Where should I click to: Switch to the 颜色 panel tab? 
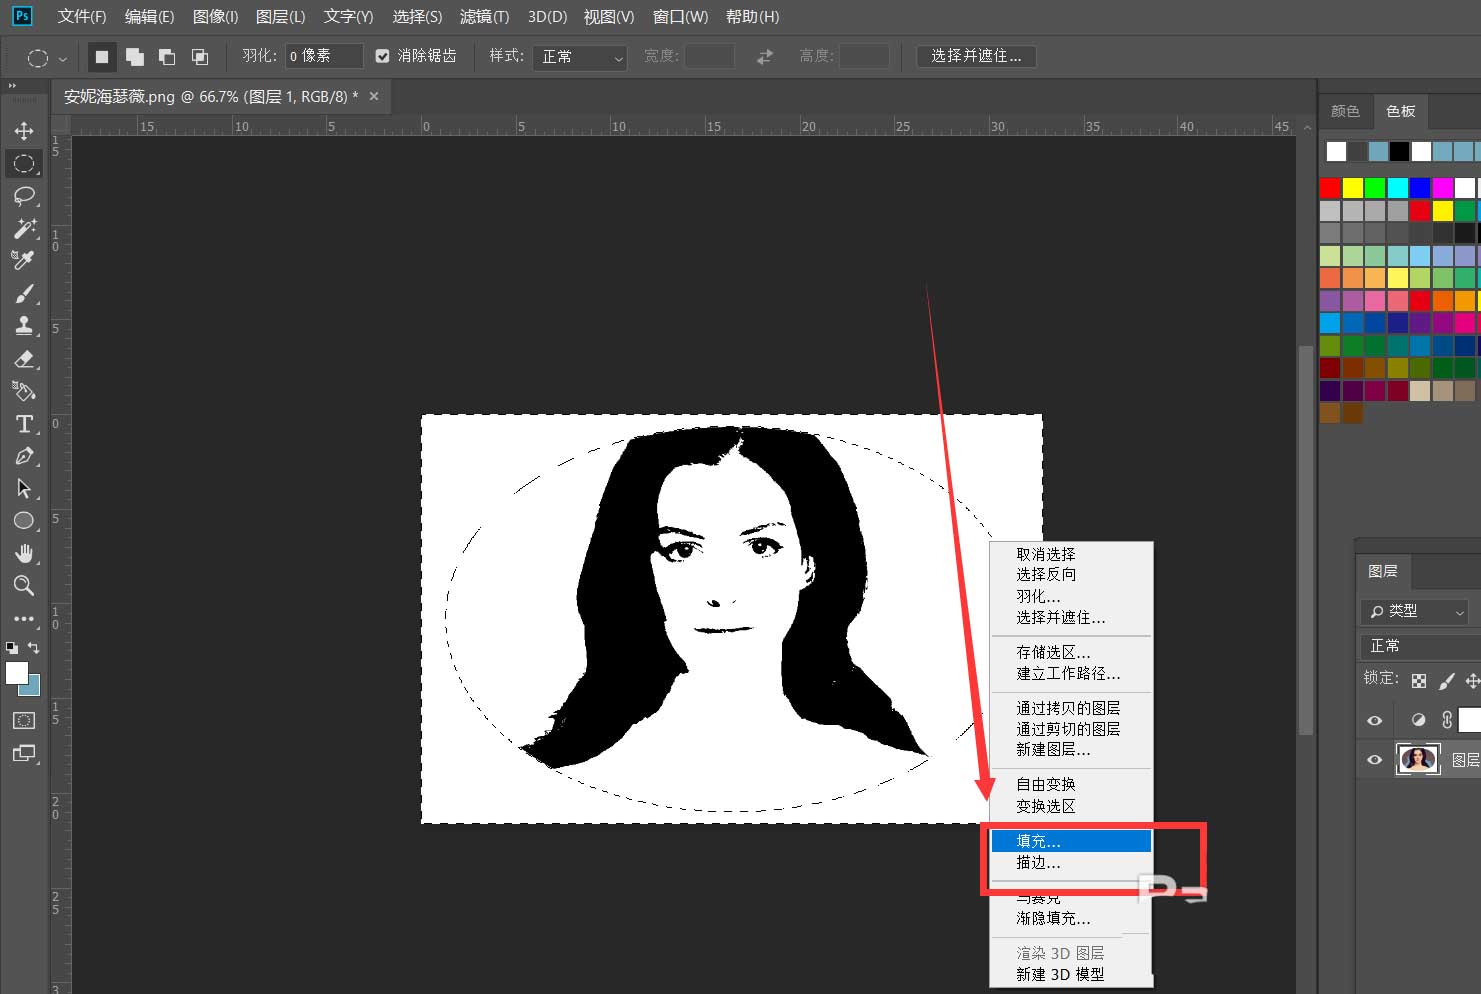(x=1345, y=111)
